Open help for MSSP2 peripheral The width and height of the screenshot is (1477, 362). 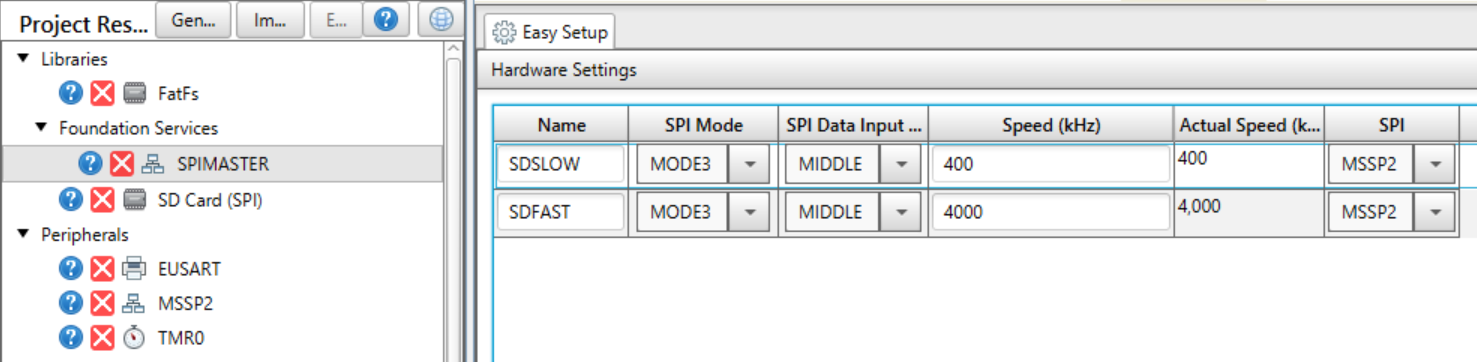point(70,303)
